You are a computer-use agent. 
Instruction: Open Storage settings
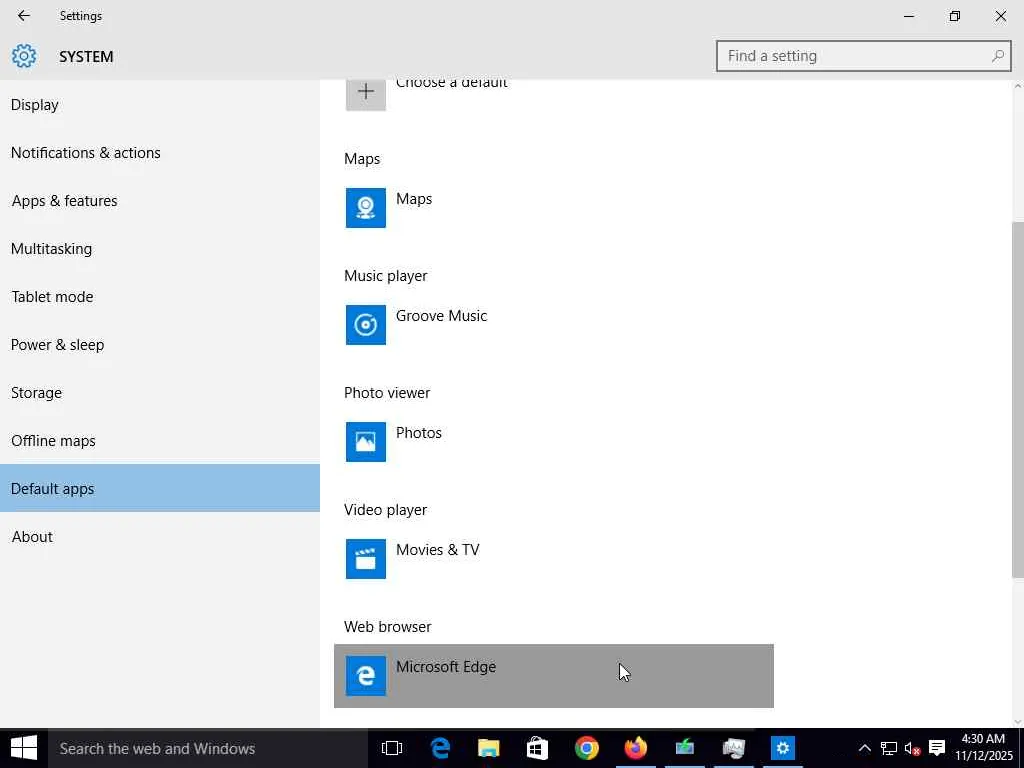pyautogui.click(x=160, y=392)
